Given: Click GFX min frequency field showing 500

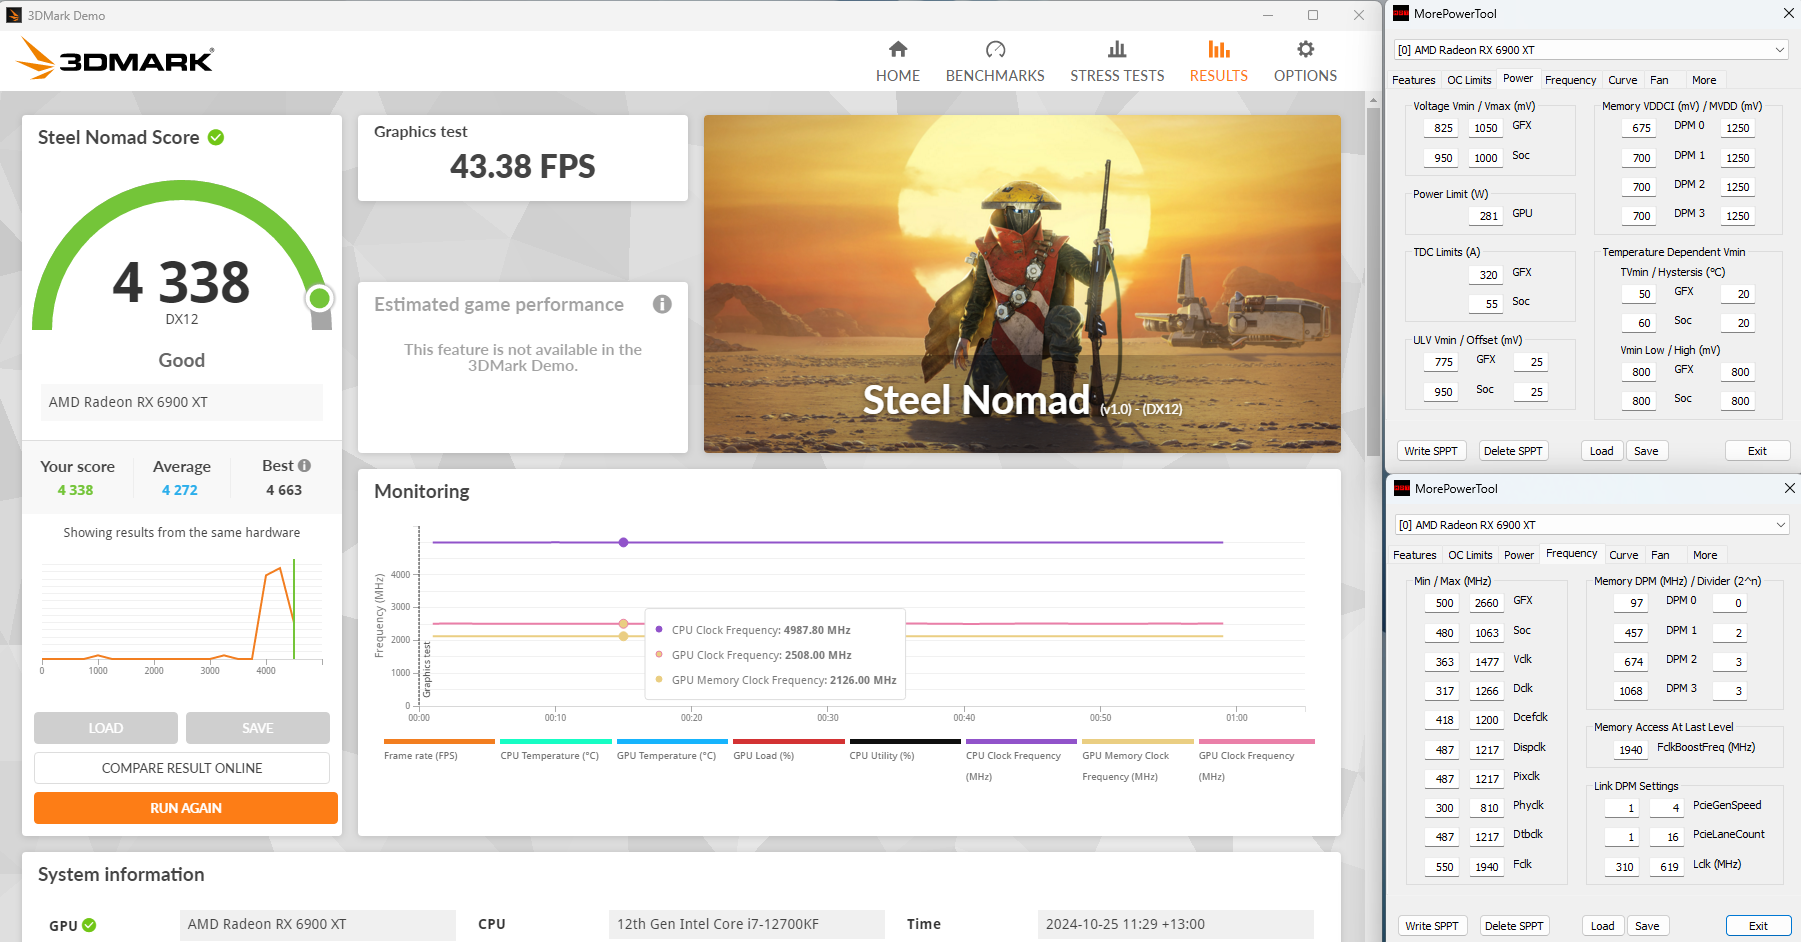Looking at the screenshot, I should point(1443,603).
